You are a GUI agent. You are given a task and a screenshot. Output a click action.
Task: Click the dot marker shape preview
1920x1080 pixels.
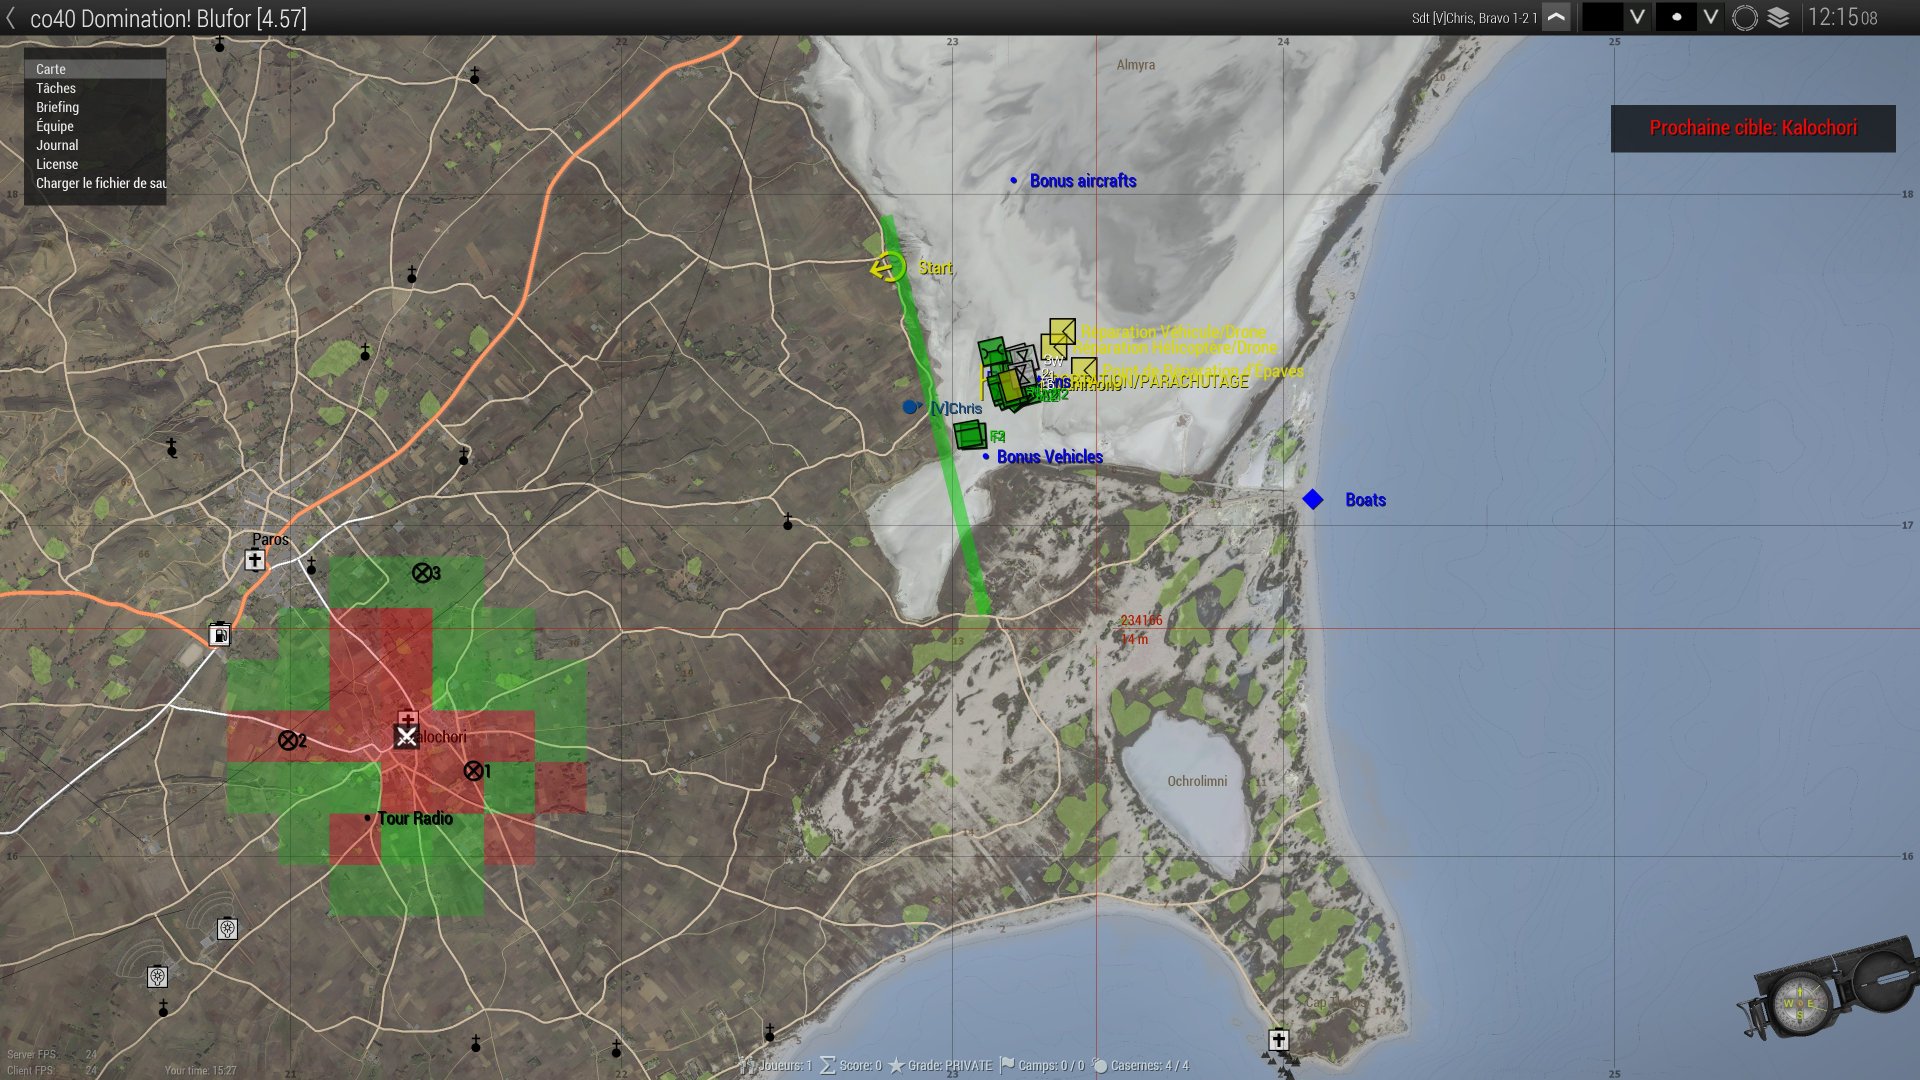point(1676,18)
